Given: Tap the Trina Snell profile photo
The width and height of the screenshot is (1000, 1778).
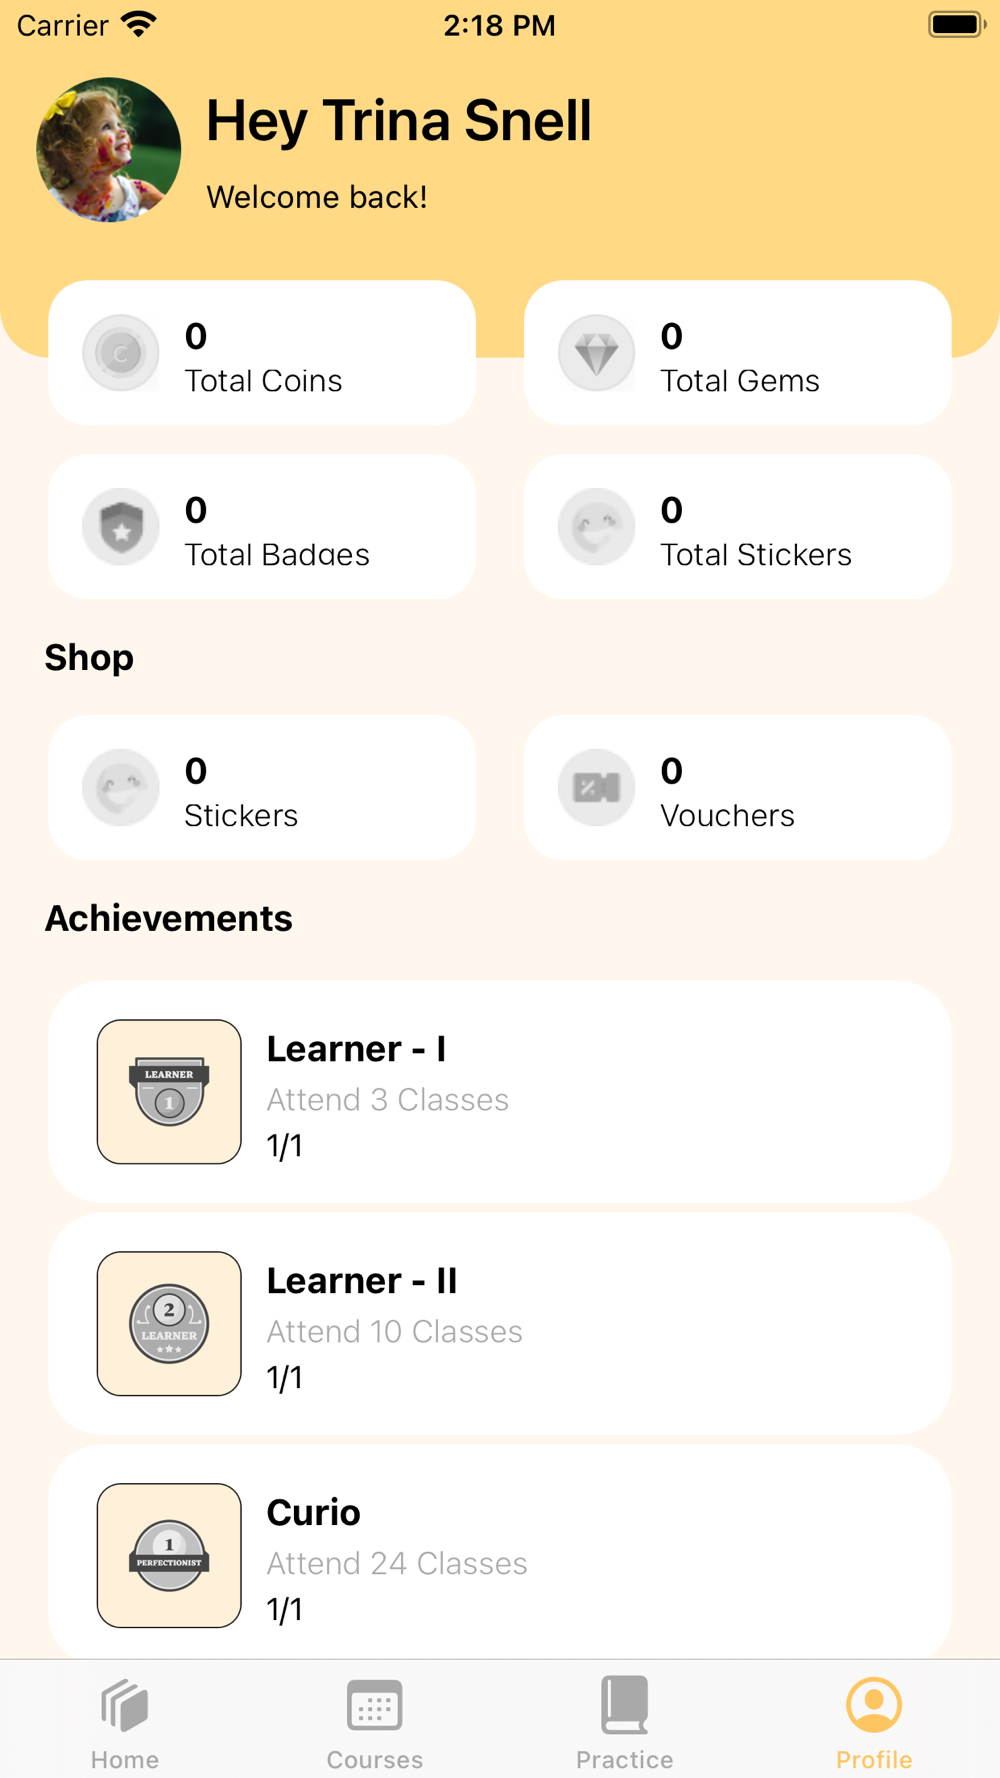Looking at the screenshot, I should (109, 150).
